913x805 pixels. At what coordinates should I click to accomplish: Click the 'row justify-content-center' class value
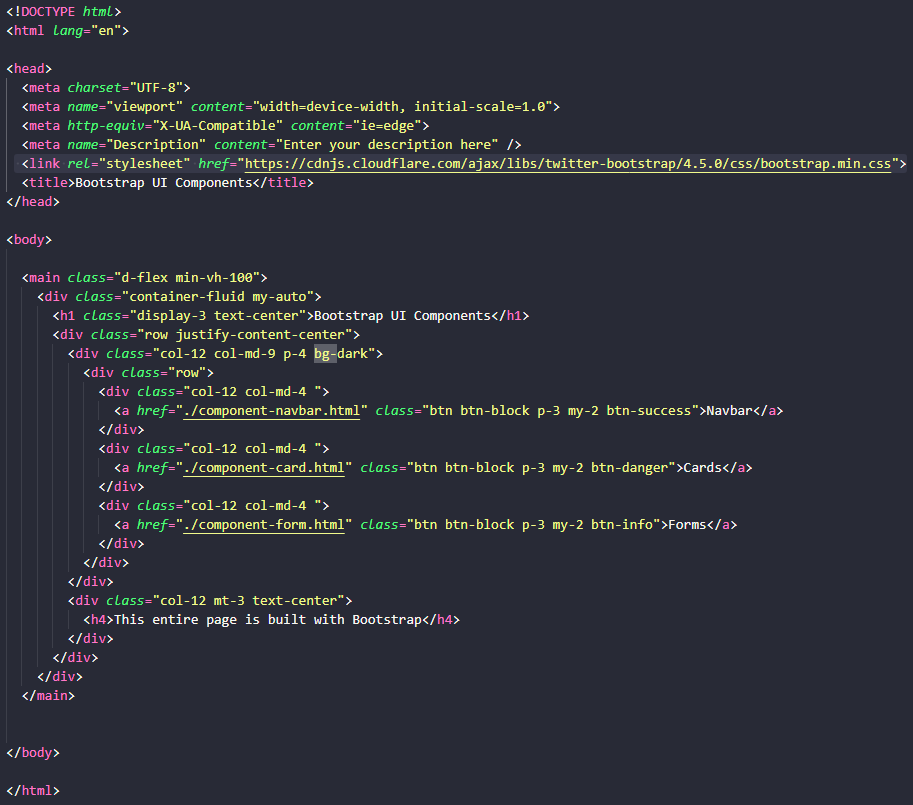(245, 335)
